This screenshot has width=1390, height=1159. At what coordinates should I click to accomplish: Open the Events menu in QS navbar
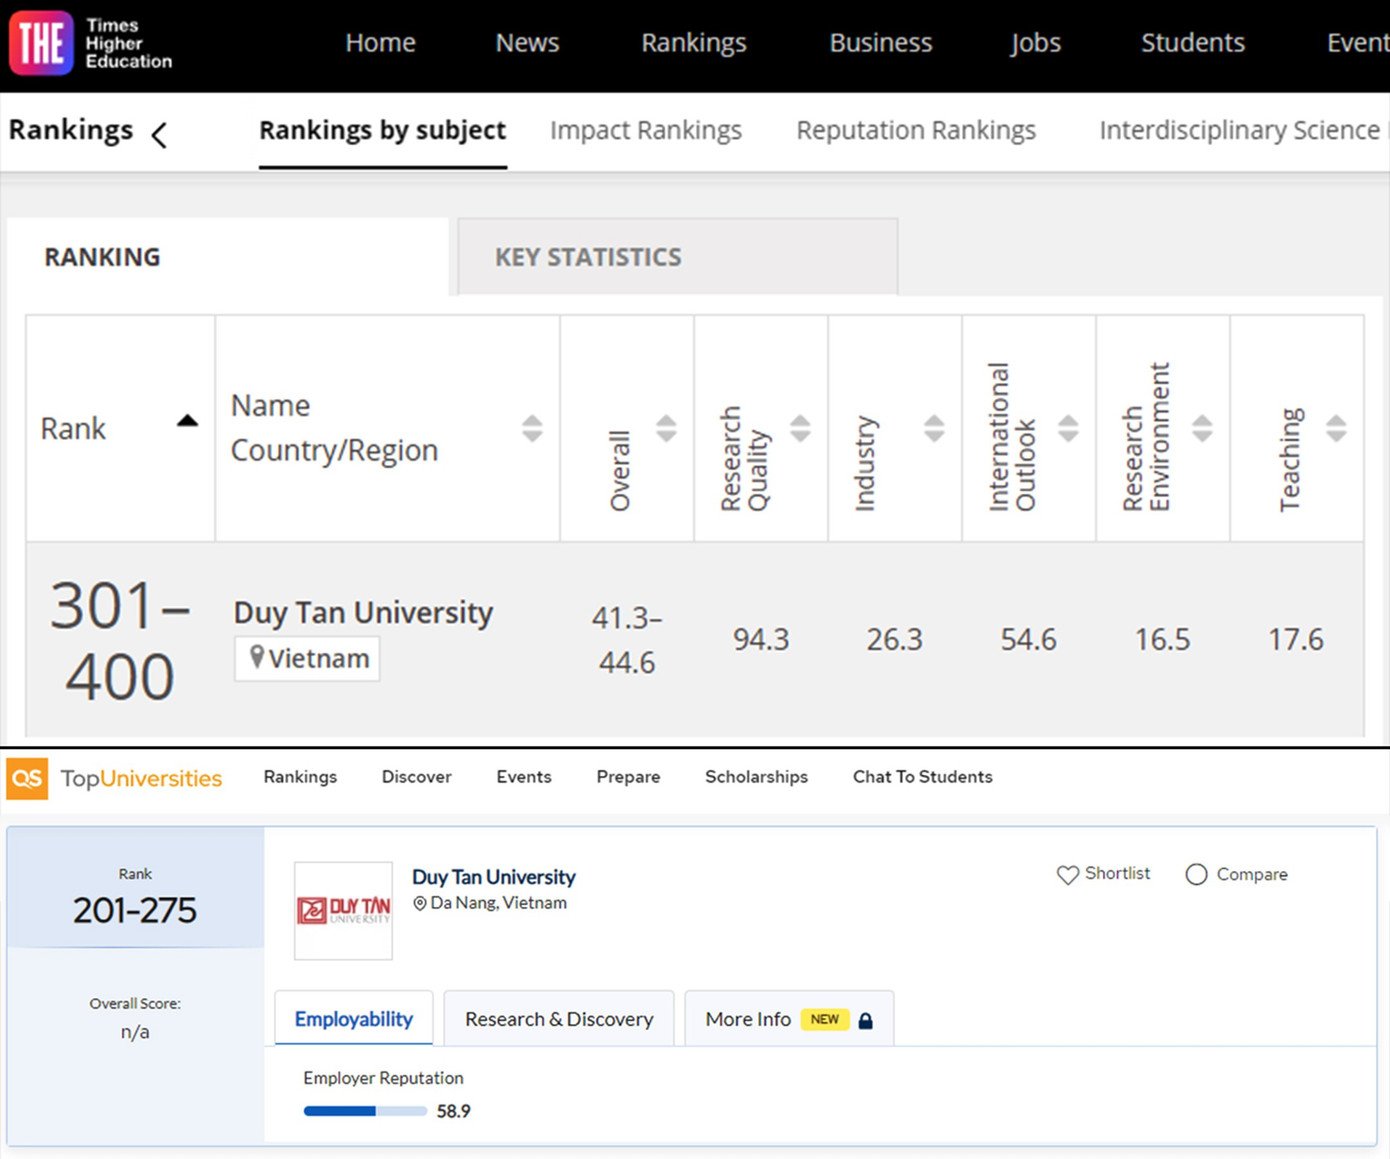(524, 777)
